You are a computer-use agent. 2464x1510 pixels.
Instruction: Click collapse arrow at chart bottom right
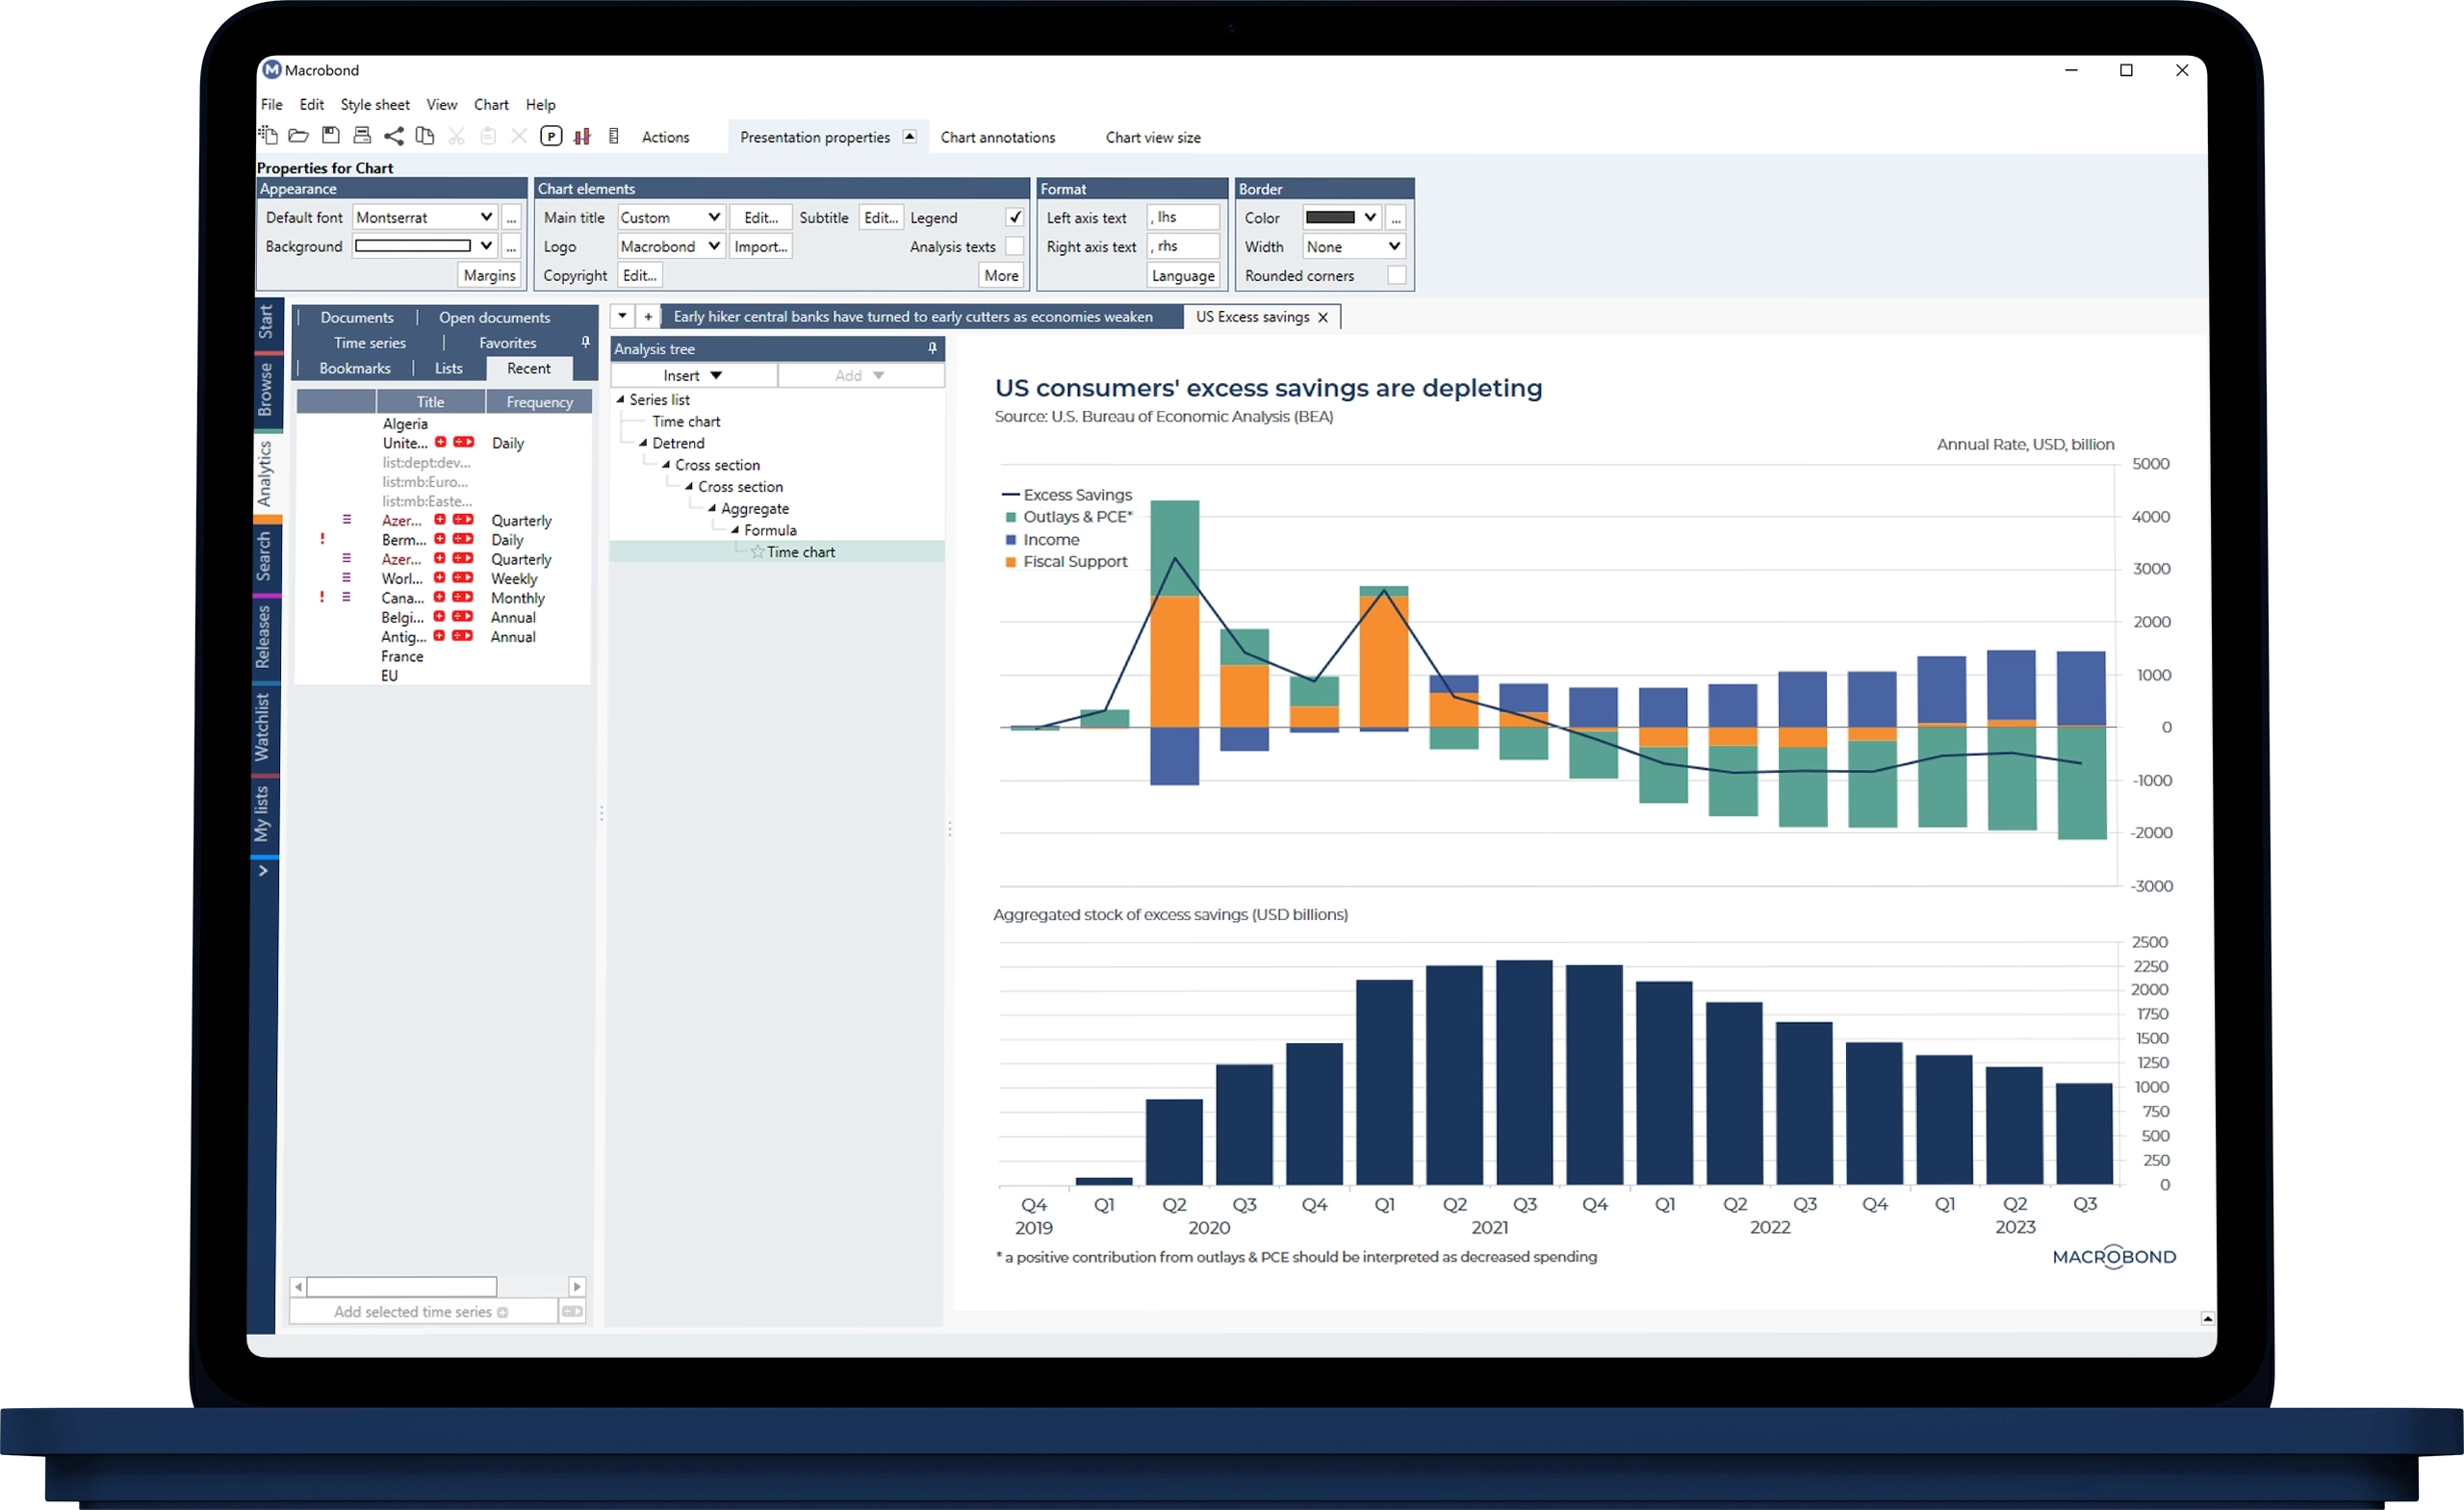(x=2207, y=1319)
